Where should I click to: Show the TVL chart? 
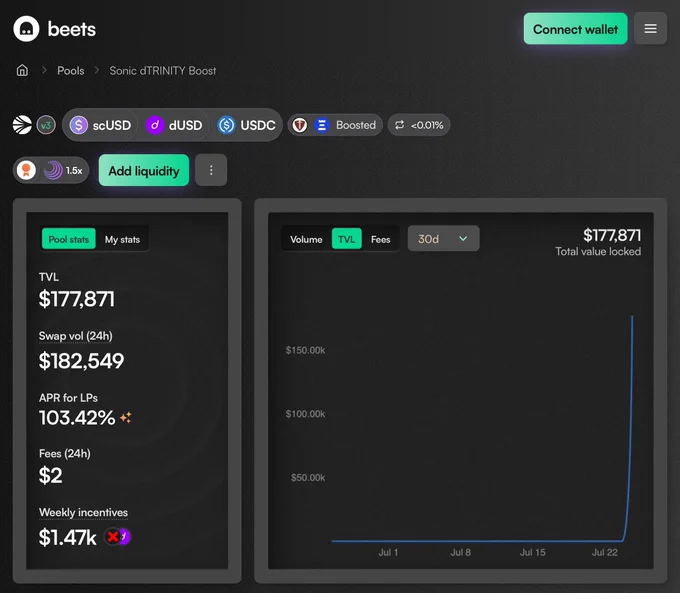click(x=347, y=239)
